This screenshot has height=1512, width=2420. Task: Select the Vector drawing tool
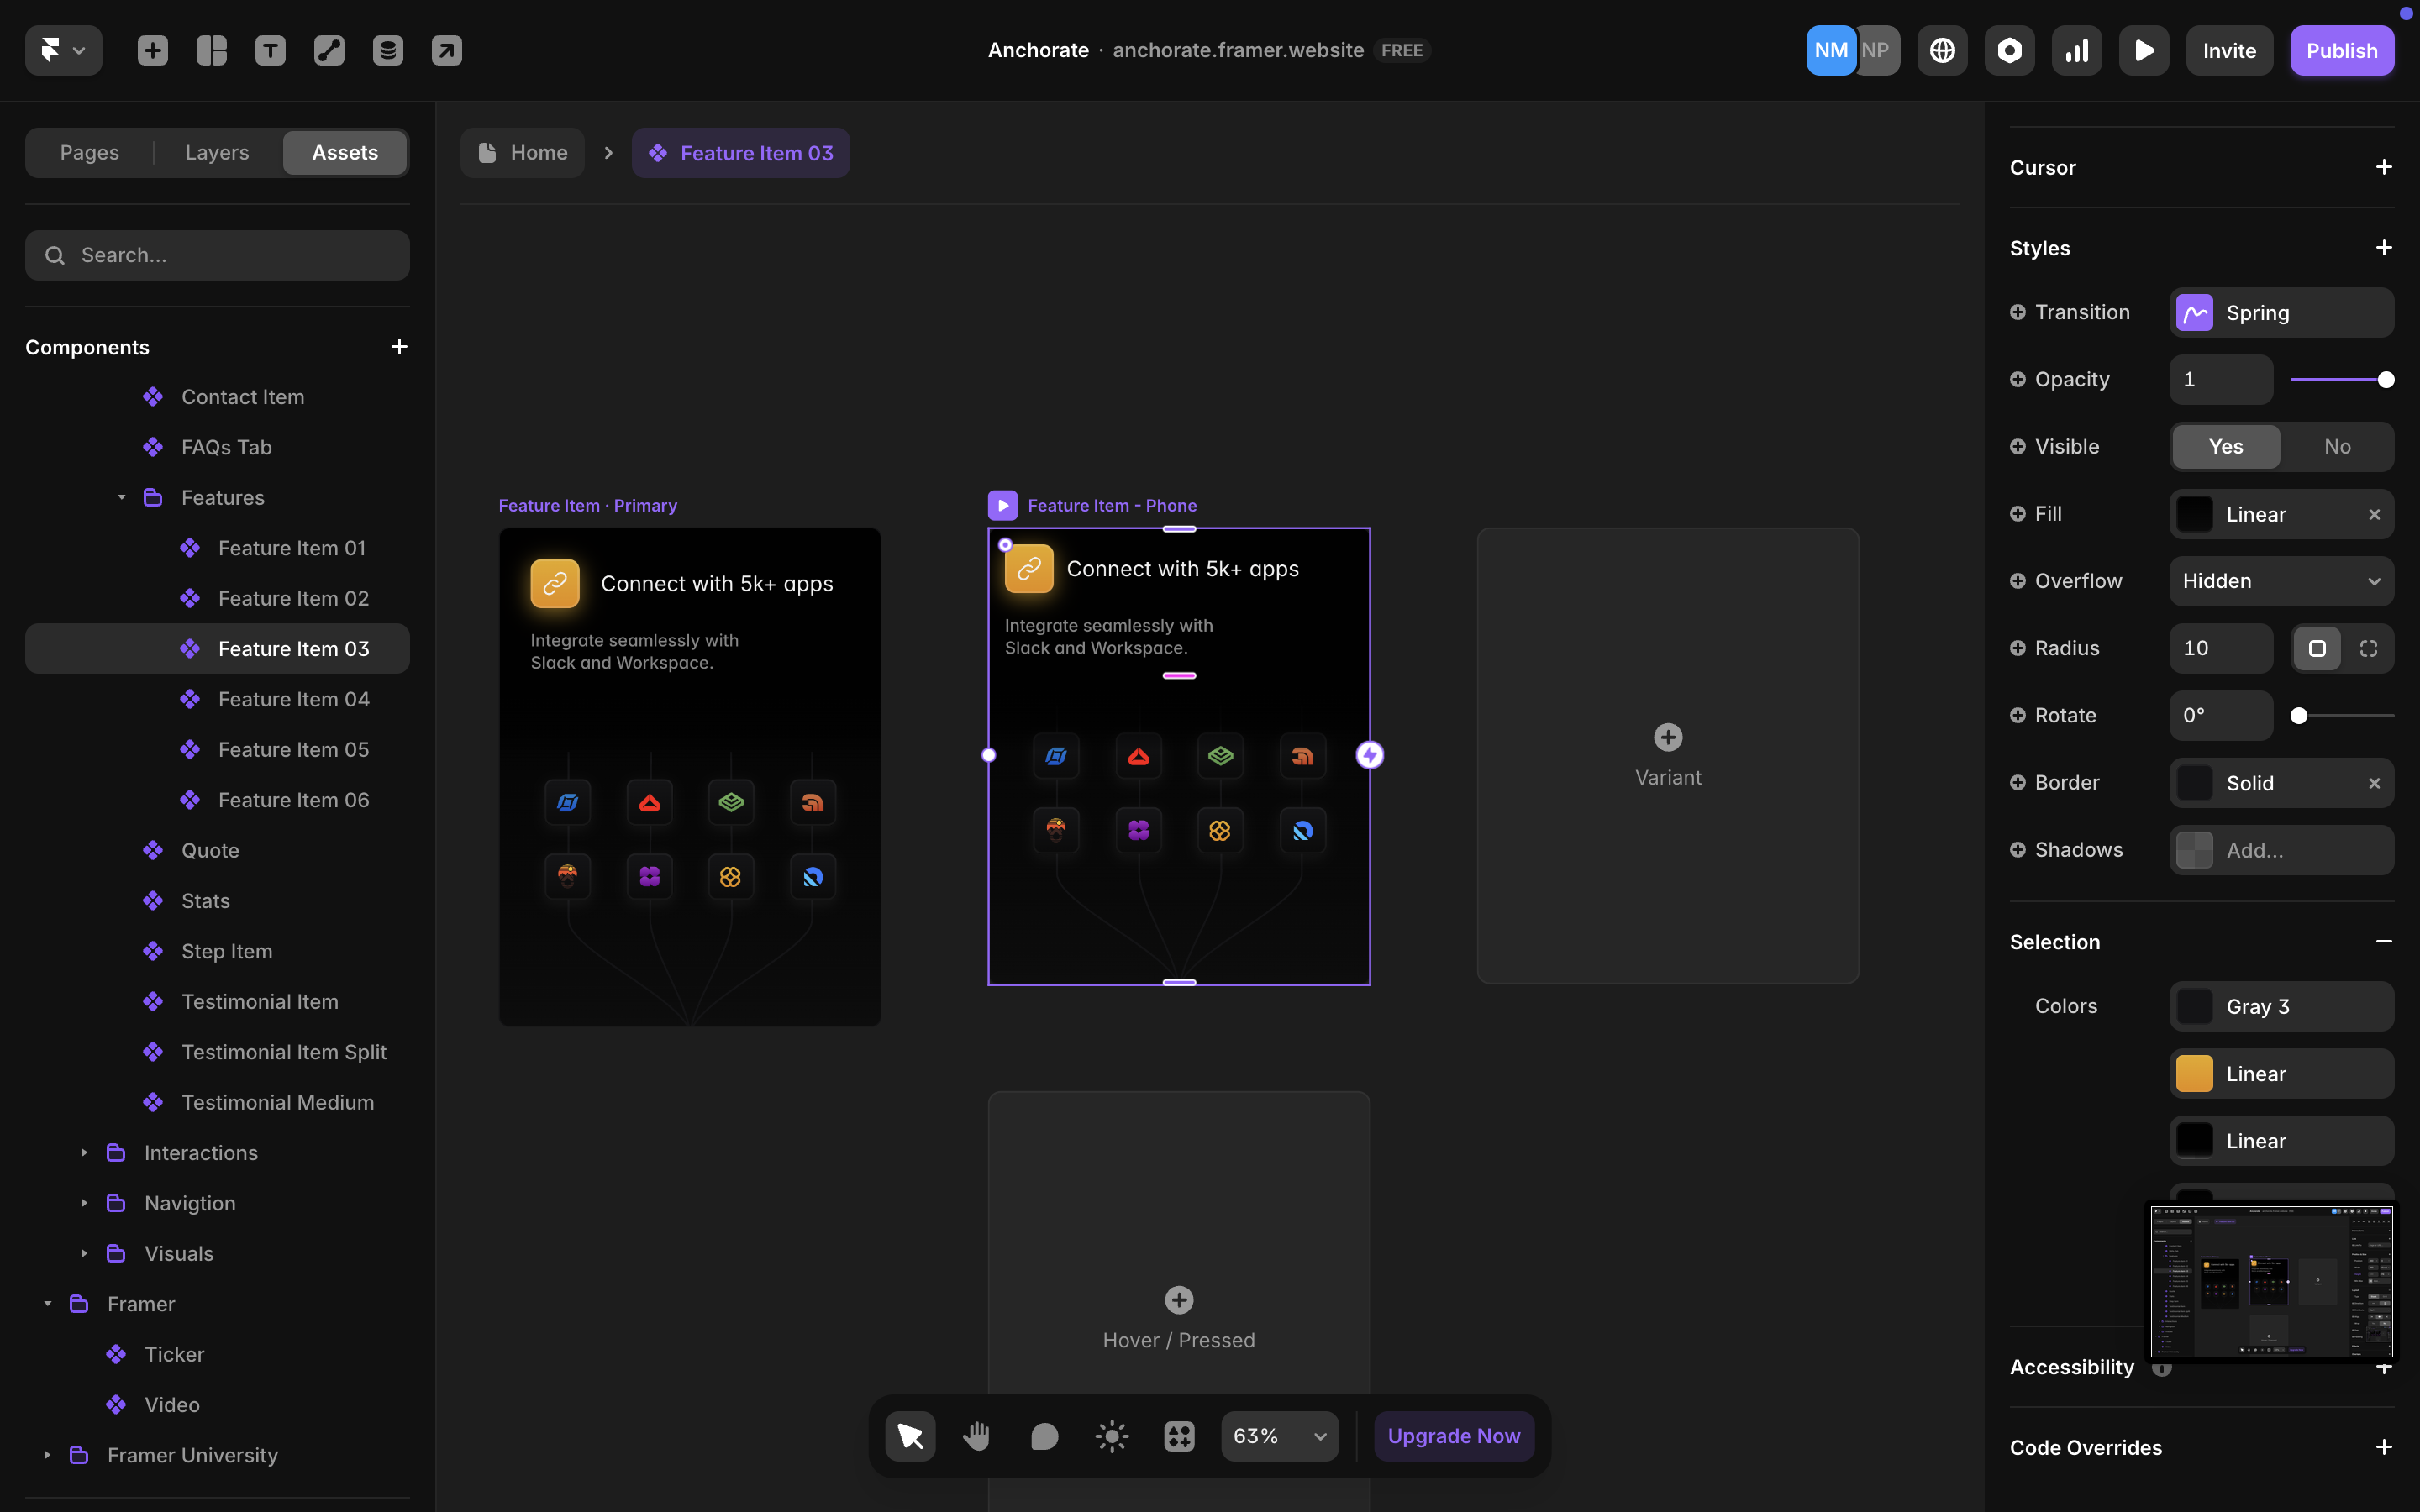[329, 50]
